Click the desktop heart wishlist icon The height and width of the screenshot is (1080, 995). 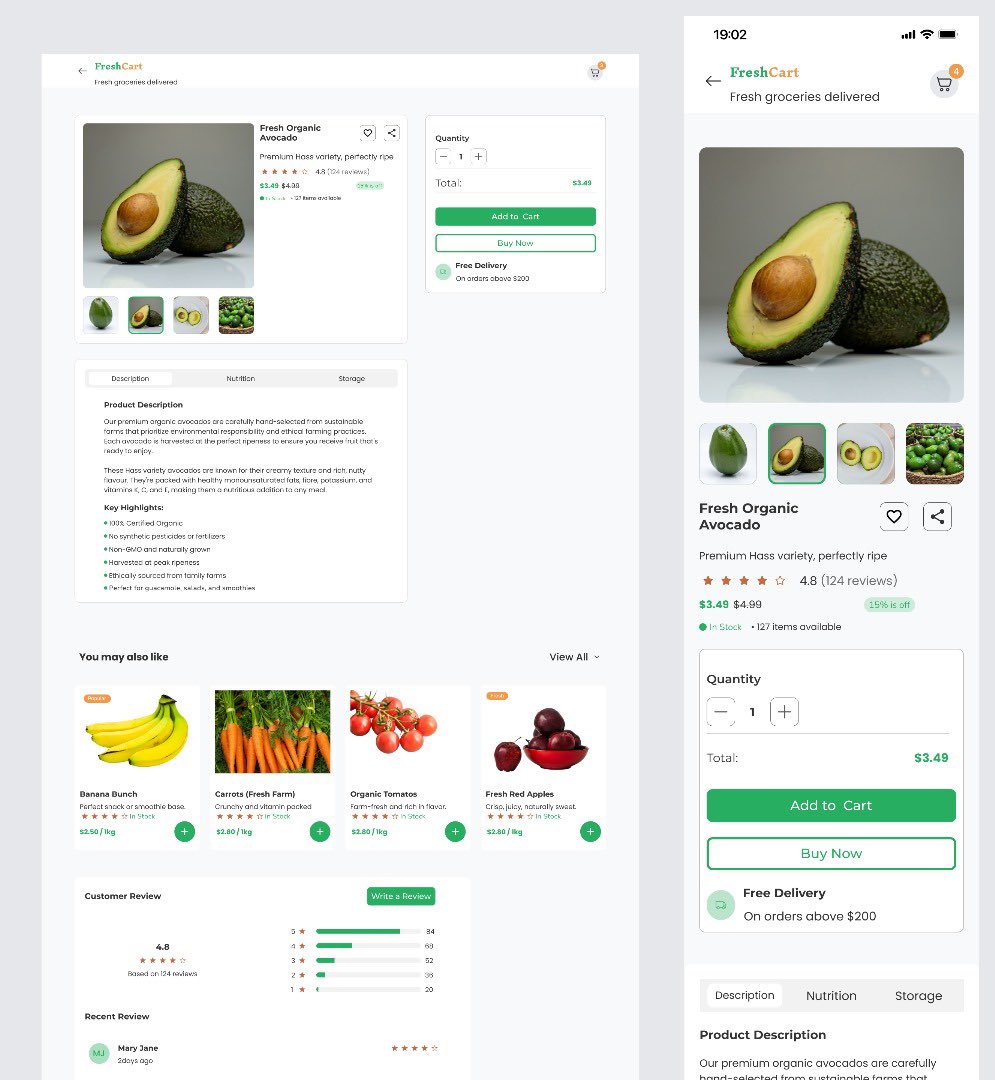click(368, 133)
